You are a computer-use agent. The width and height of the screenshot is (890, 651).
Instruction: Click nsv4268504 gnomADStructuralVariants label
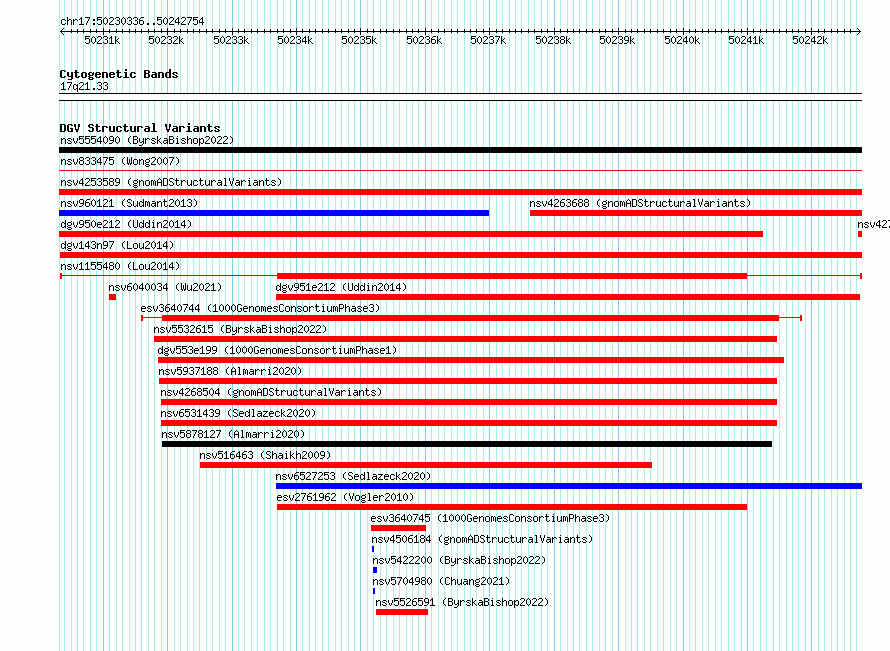[271, 392]
